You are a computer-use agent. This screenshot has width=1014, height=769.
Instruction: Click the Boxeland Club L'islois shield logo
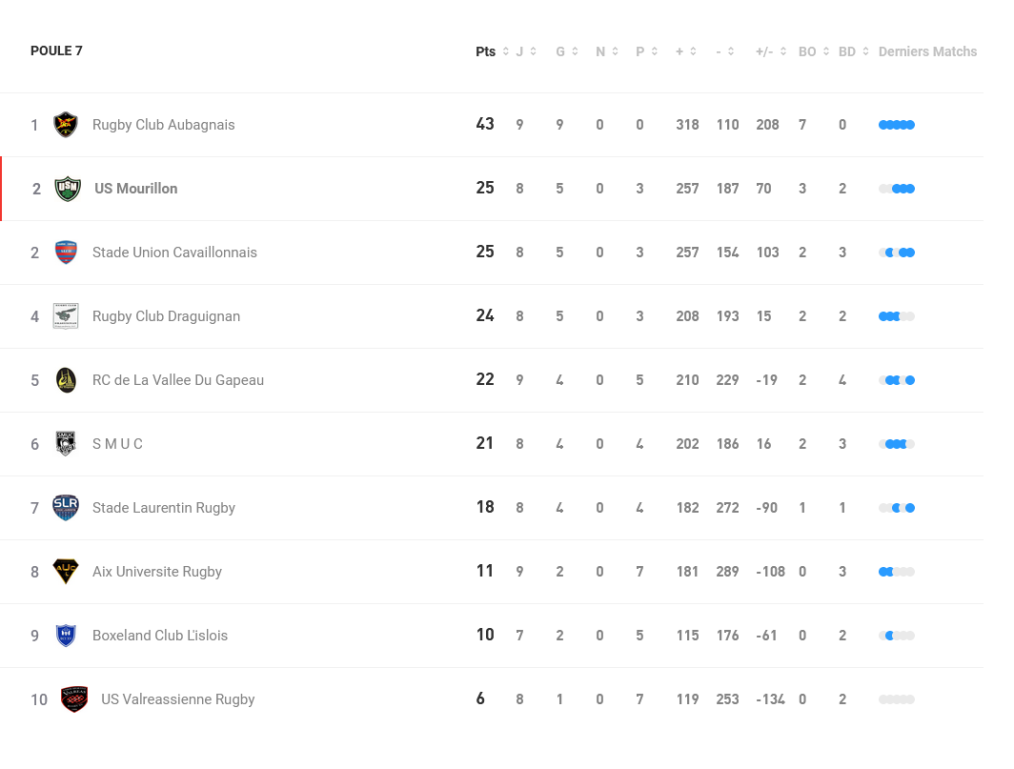pyautogui.click(x=66, y=635)
